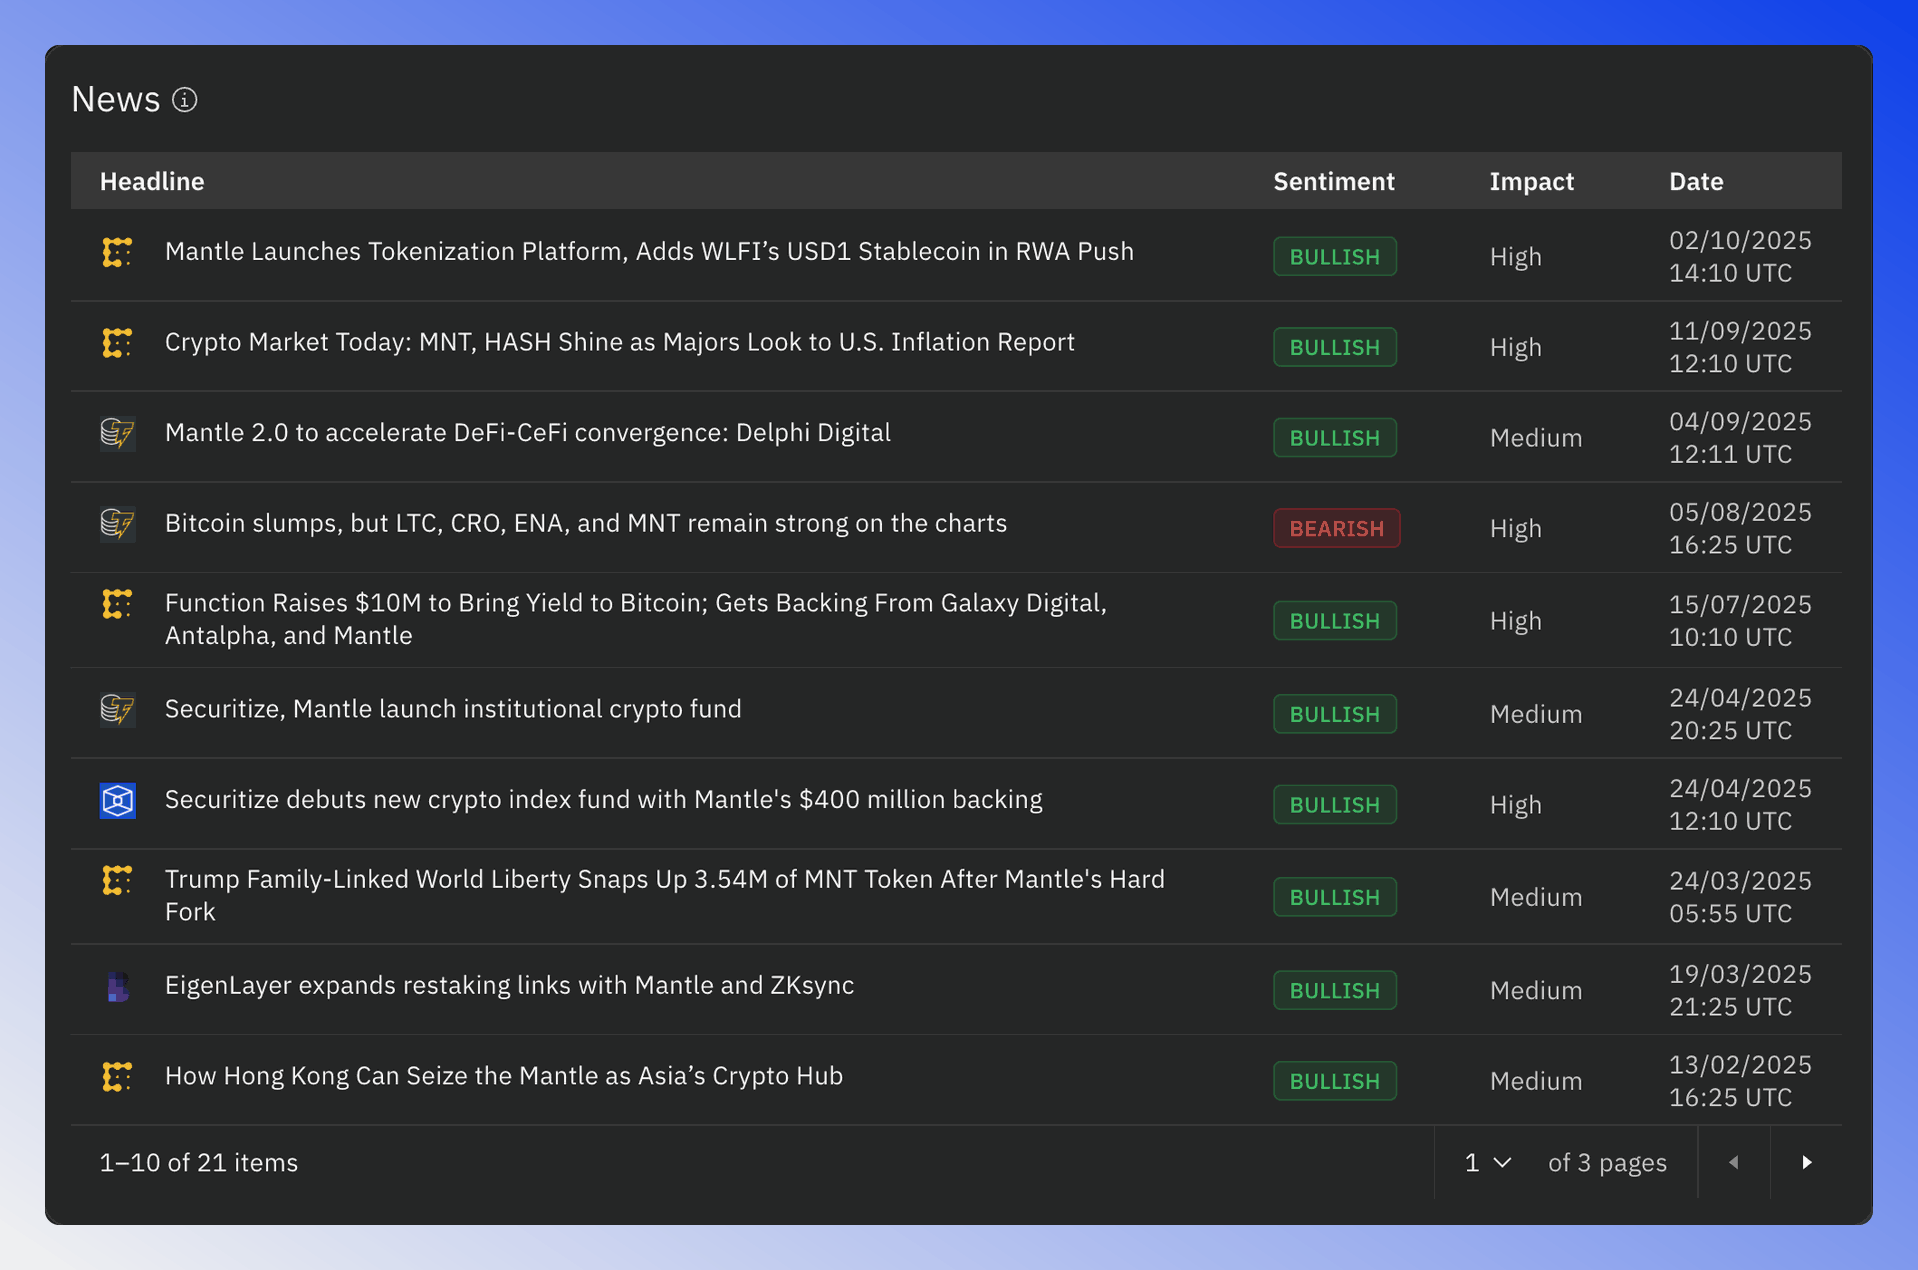Click source icon beside Mantle Launches Tokenization Platform

tap(118, 252)
